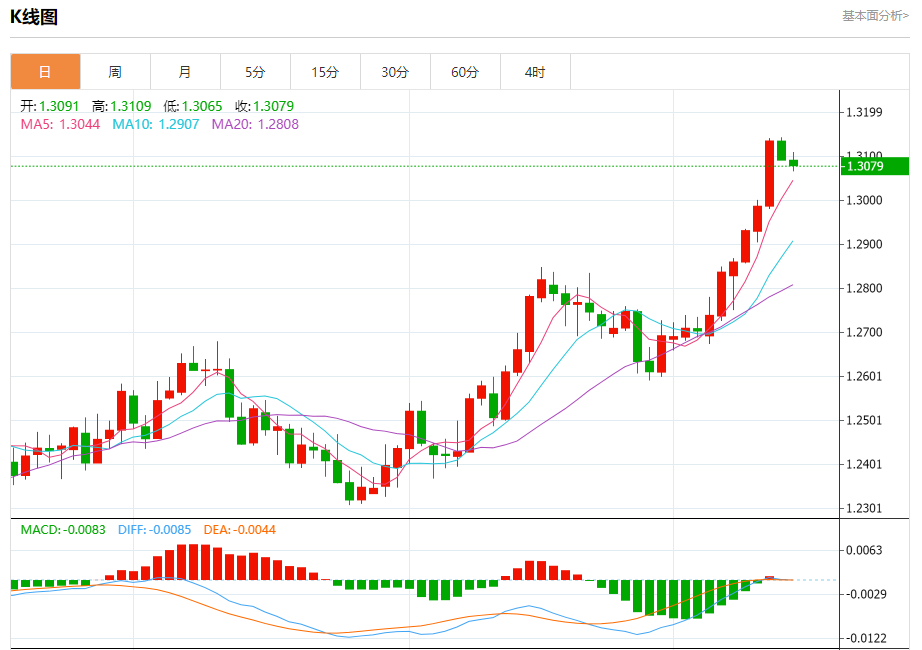Click the tallest red candlestick near 1.31
This screenshot has height=650, width=922.
769,174
